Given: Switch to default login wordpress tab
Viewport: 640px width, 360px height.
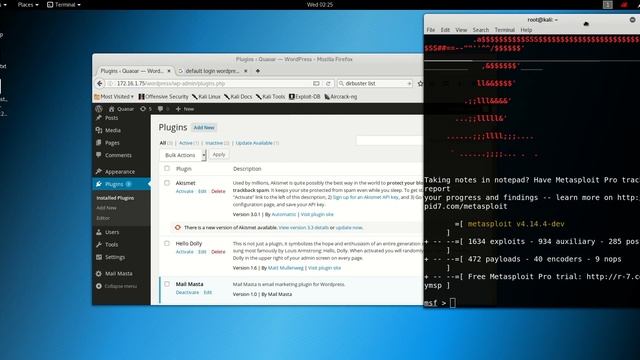Looking at the screenshot, I should 213,71.
